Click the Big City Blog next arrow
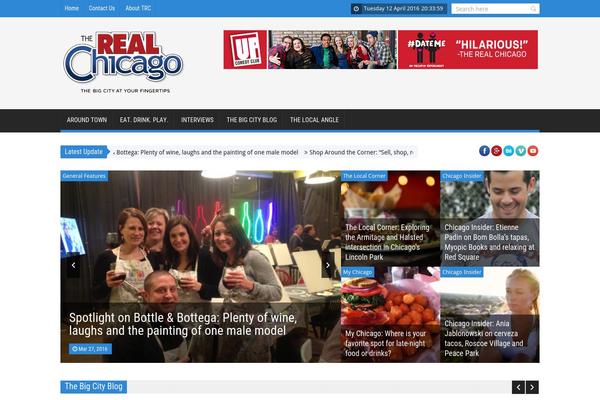Image resolution: width=600 pixels, height=400 pixels. coord(532,387)
